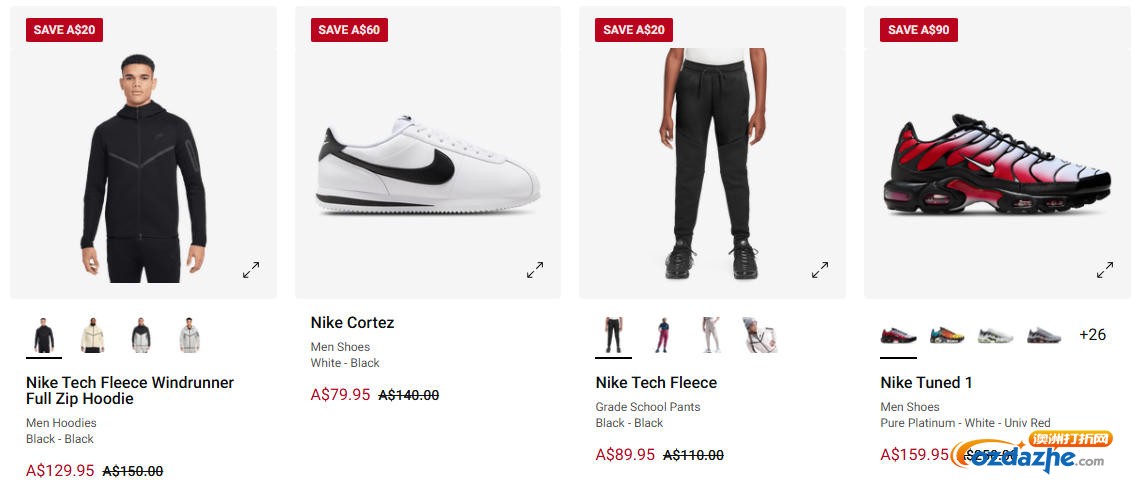The image size is (1135, 486).
Task: Choose the light grey hoodie variant
Action: click(190, 336)
